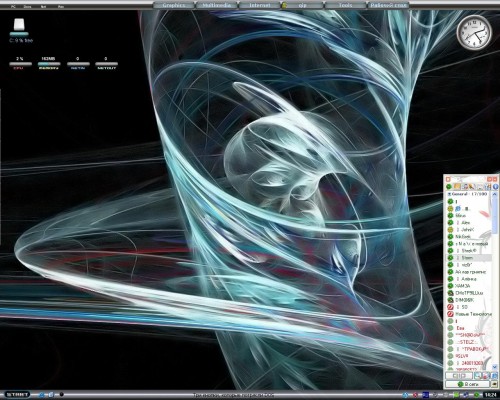The image size is (500, 400).
Task: Open the Tools tab on top bar
Action: point(346,5)
